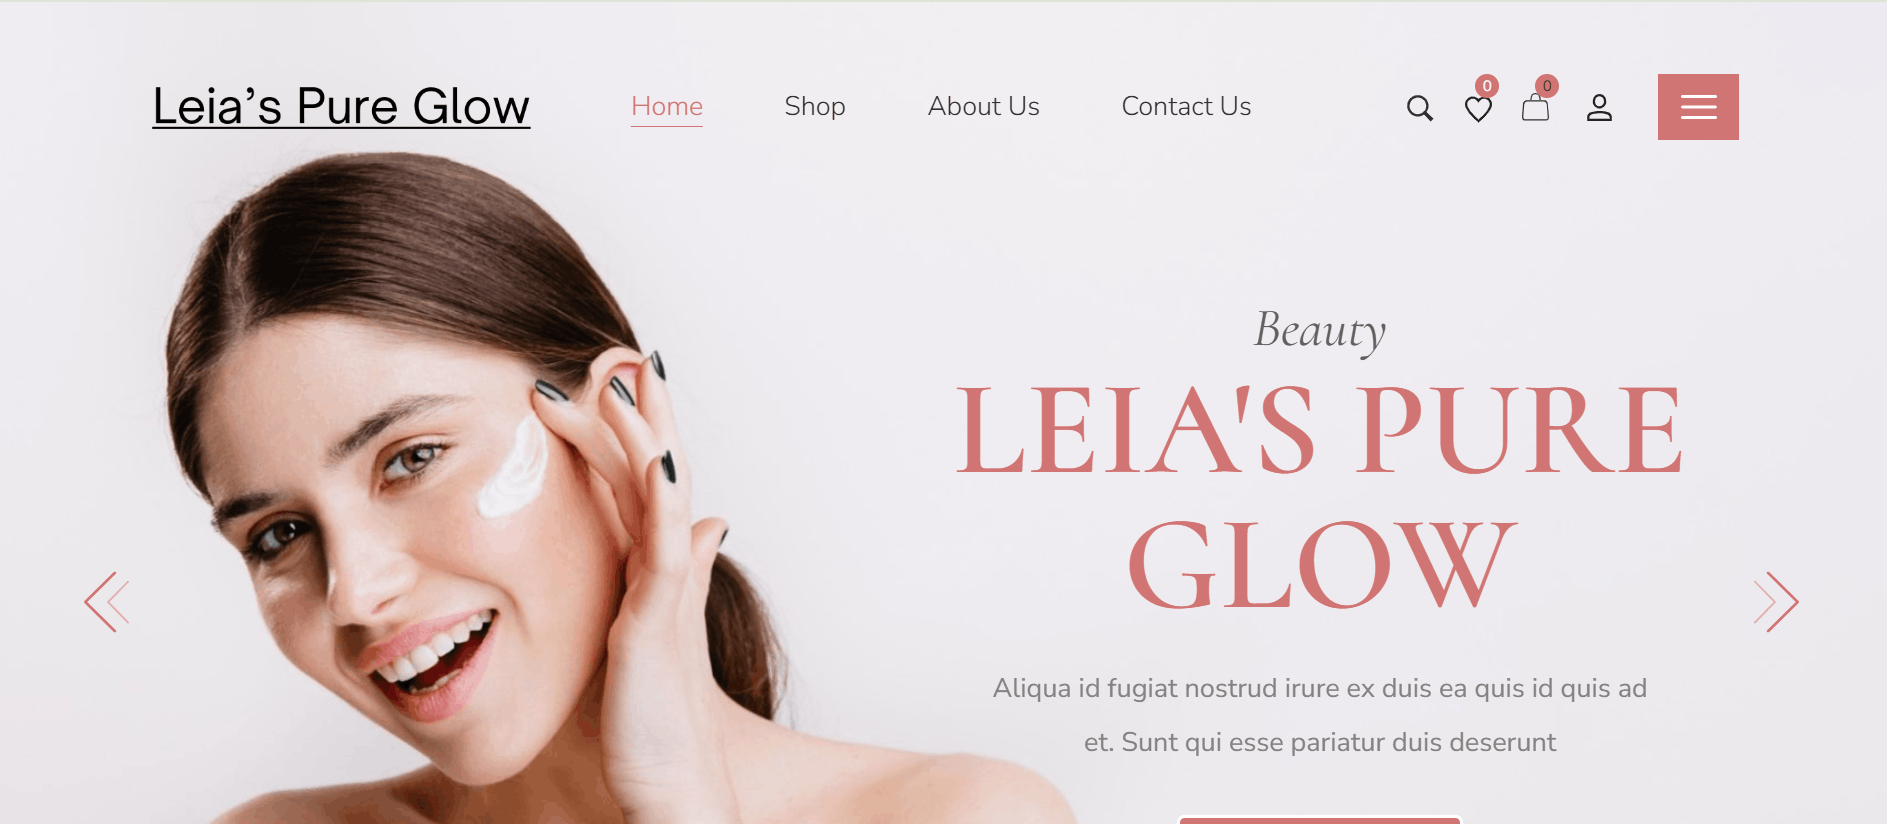Image resolution: width=1887 pixels, height=824 pixels.
Task: Click the LEIA'S PURE GLOW hero heading
Action: click(1320, 497)
